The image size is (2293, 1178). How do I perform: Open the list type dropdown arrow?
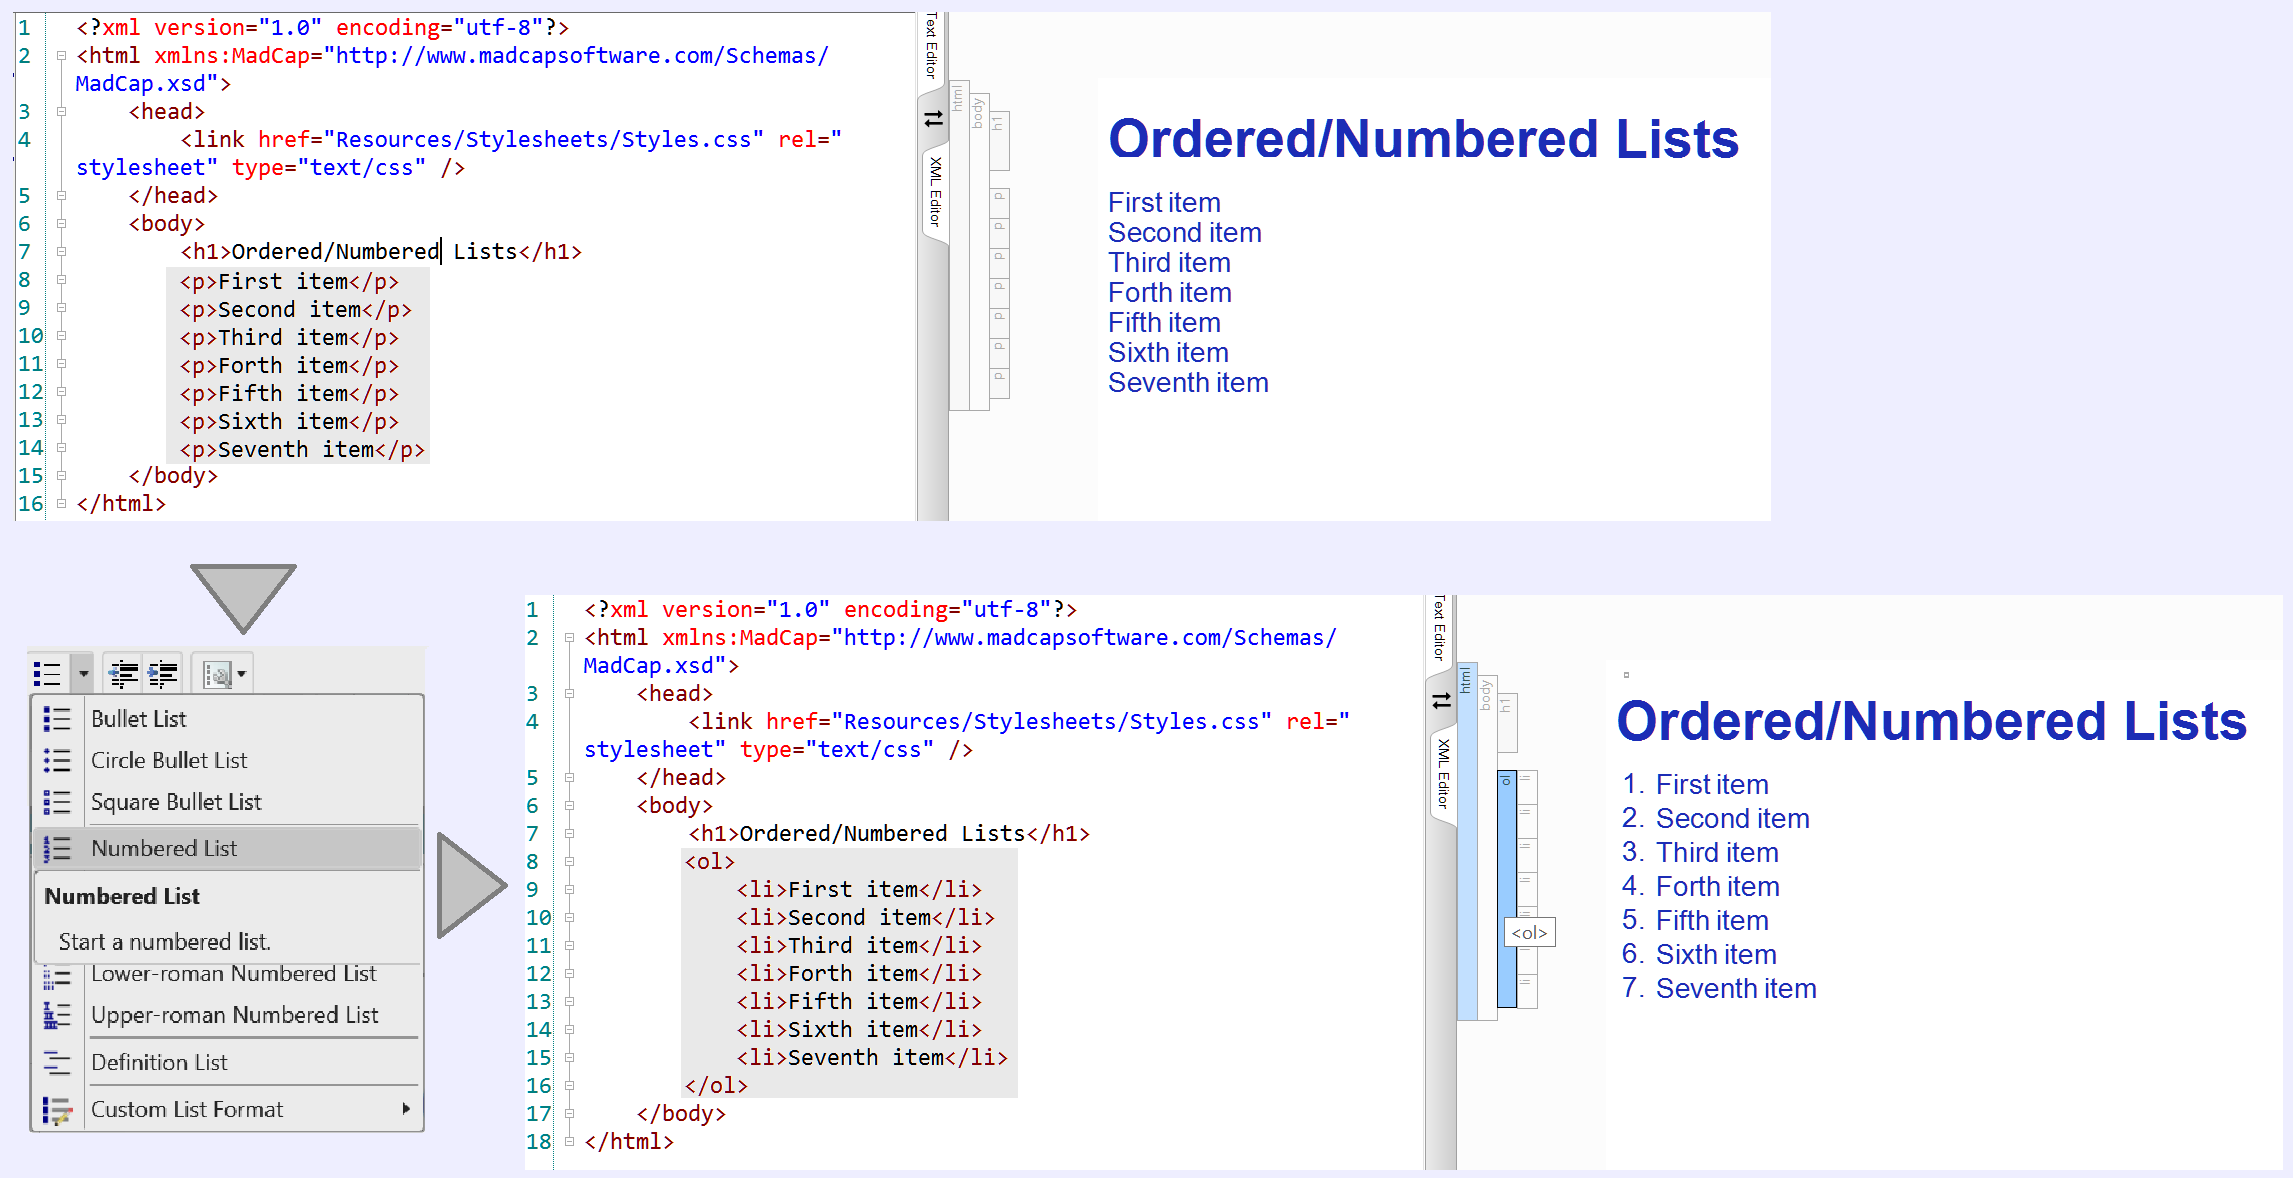tap(84, 674)
